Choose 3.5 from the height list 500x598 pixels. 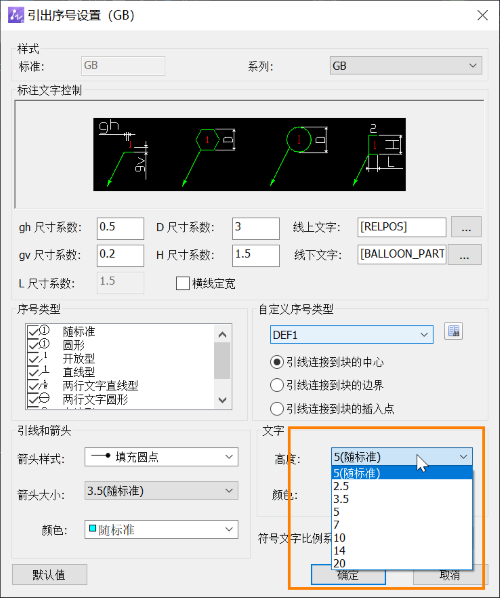coord(402,499)
